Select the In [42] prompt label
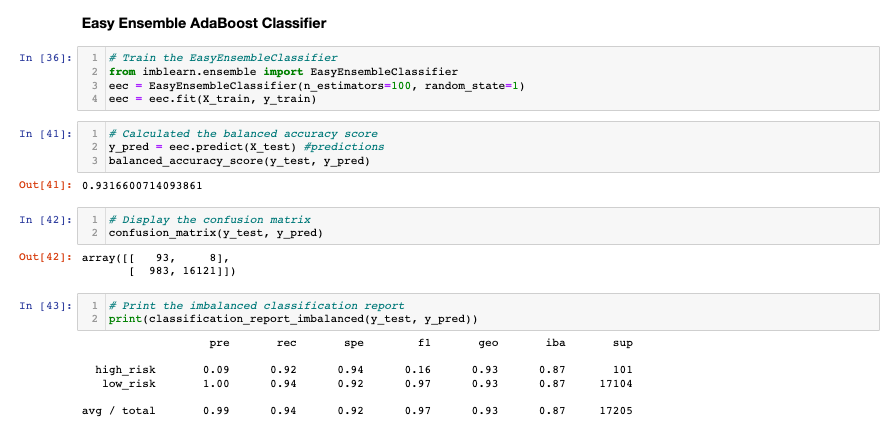The width and height of the screenshot is (889, 437). pyautogui.click(x=45, y=219)
